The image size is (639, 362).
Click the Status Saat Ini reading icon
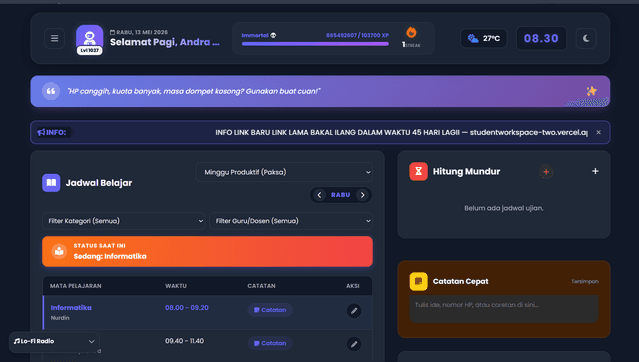pos(59,251)
